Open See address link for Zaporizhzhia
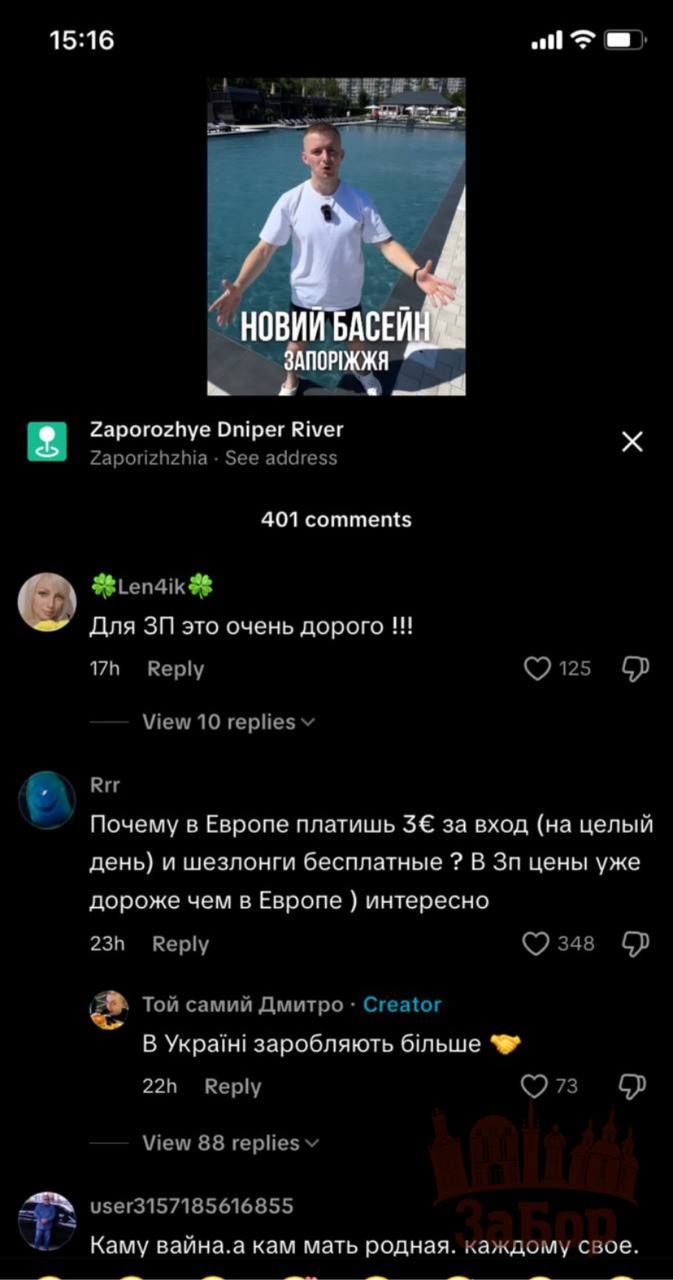The height and width of the screenshot is (1280, 673). (x=281, y=458)
